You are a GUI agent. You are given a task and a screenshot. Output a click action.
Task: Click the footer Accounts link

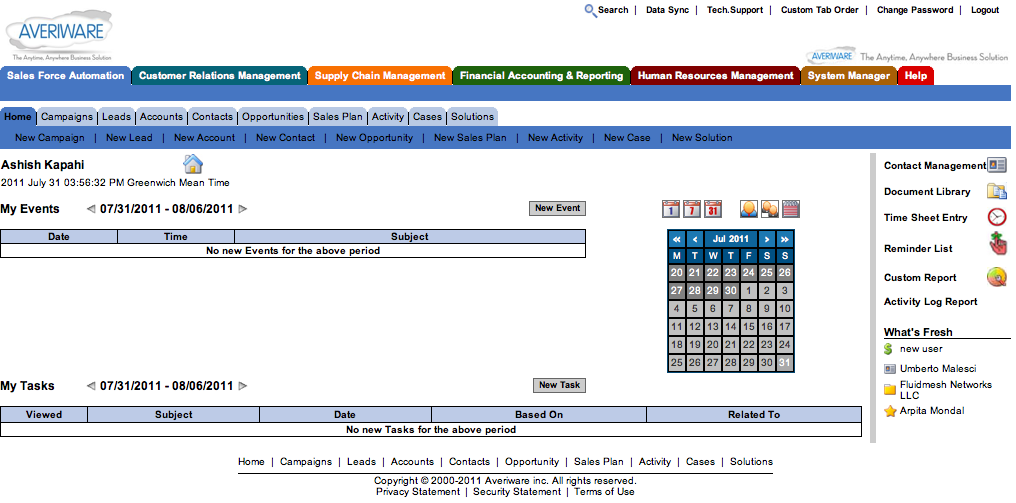pyautogui.click(x=412, y=462)
